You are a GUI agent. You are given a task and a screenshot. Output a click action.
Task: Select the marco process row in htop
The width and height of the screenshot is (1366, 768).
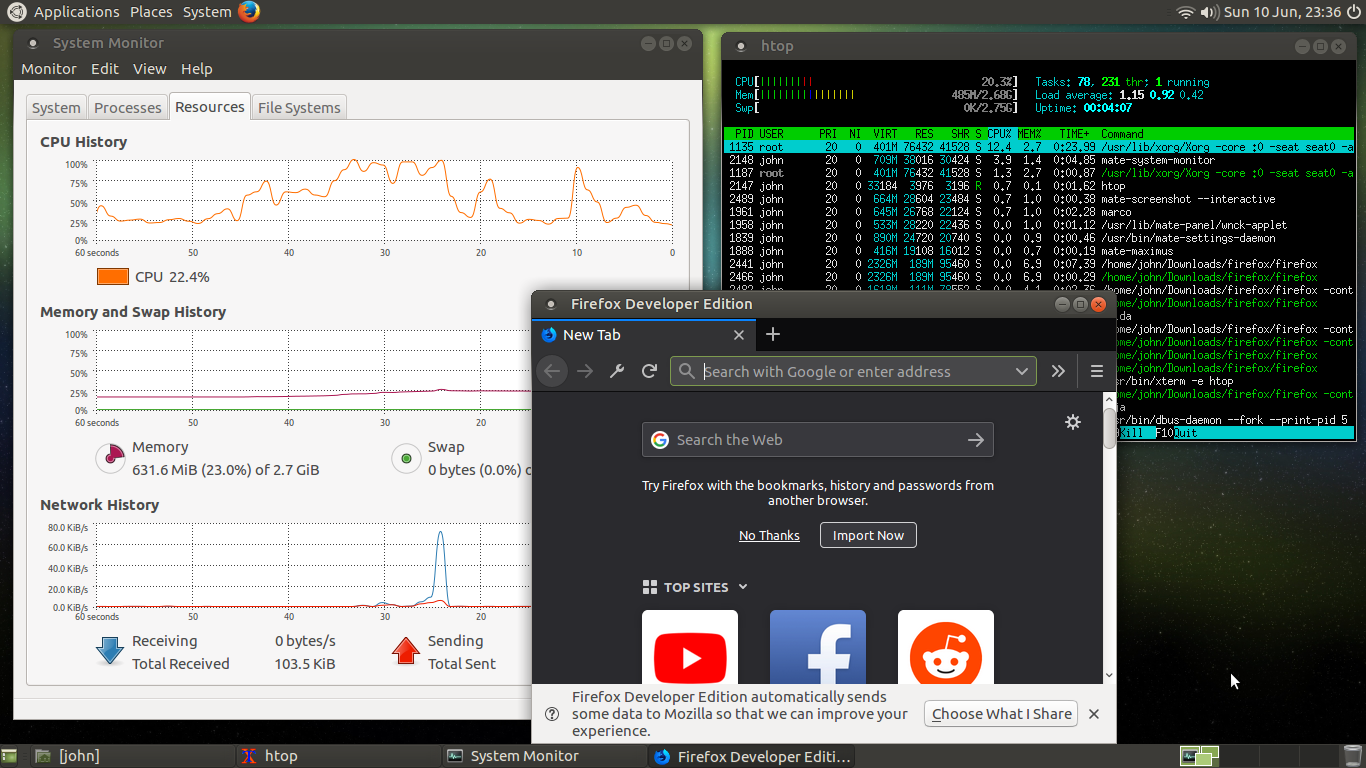click(1038, 212)
